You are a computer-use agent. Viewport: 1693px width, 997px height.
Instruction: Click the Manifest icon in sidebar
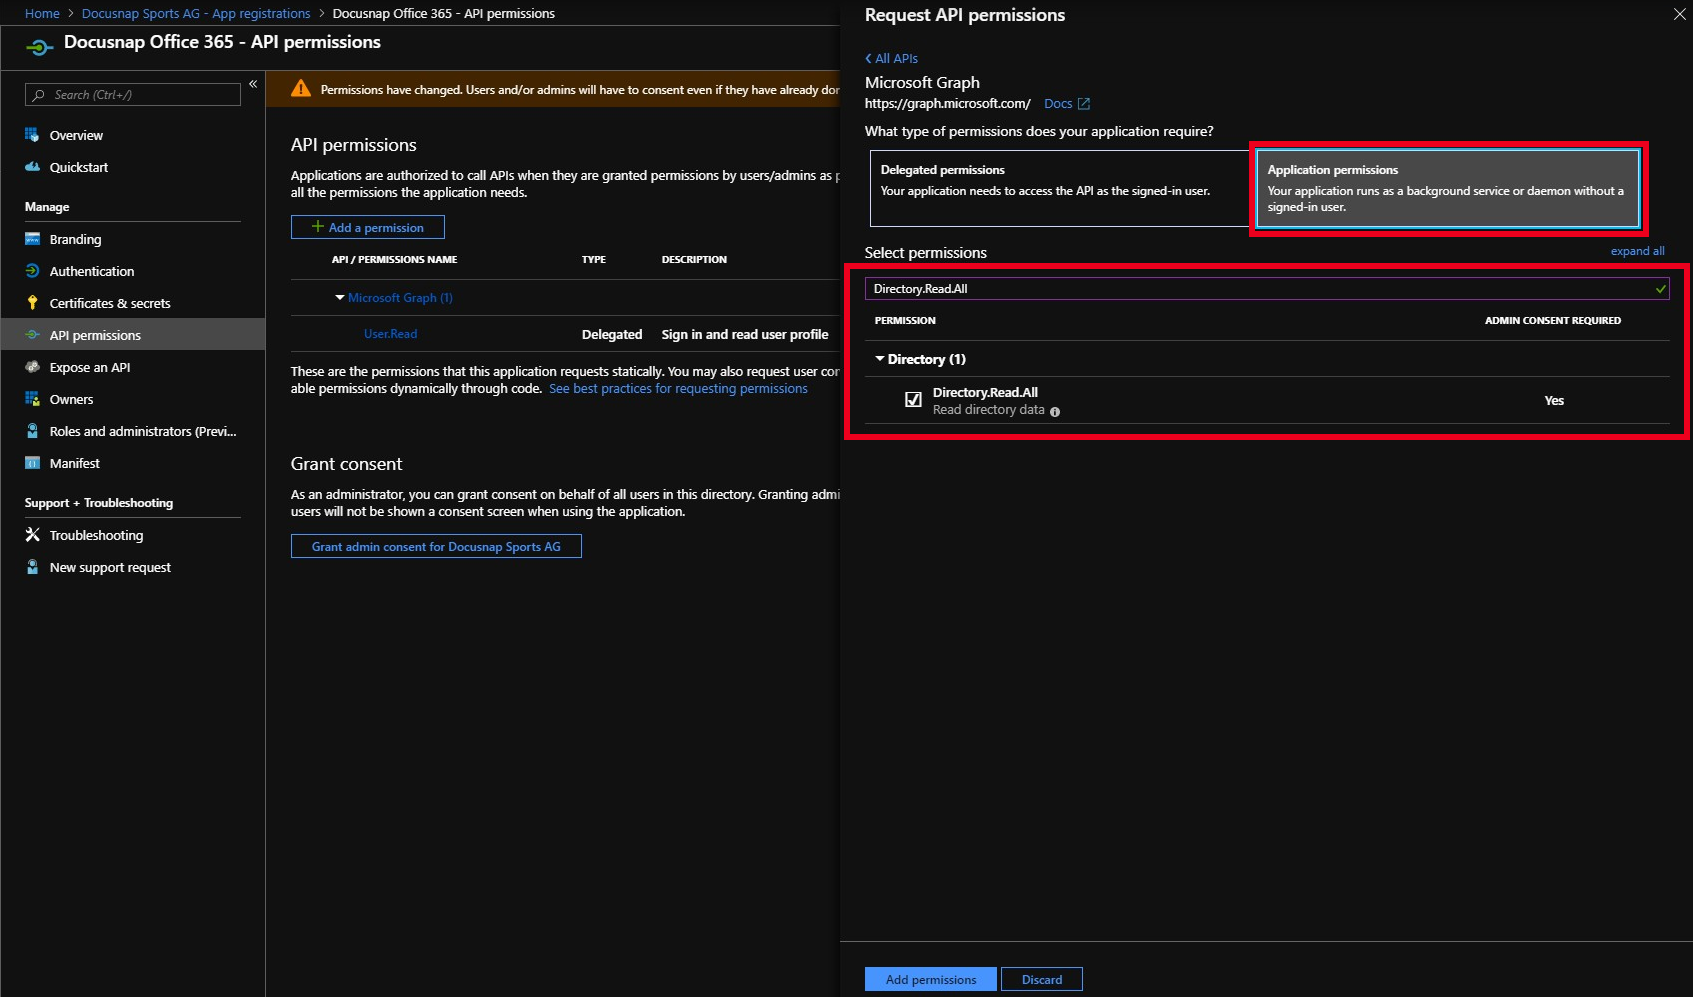[32, 463]
